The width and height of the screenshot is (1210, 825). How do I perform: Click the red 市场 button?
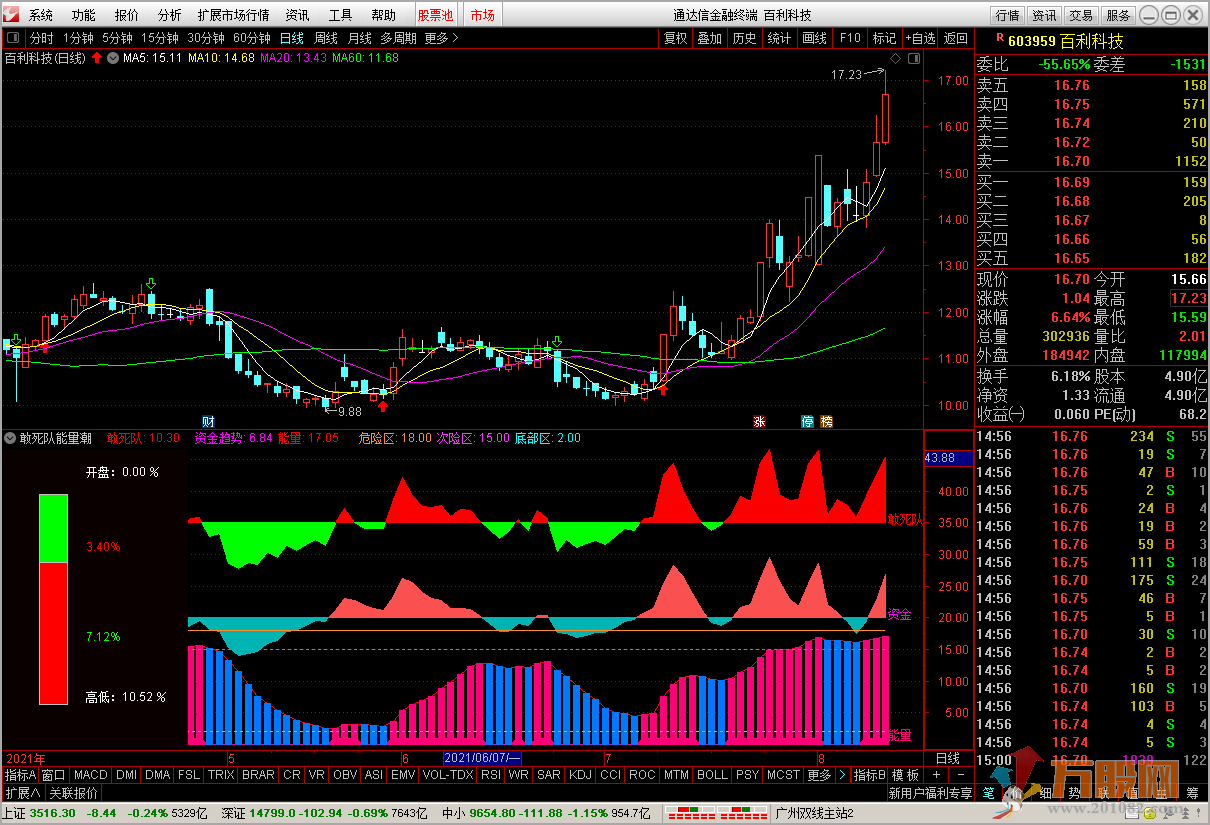click(x=483, y=15)
